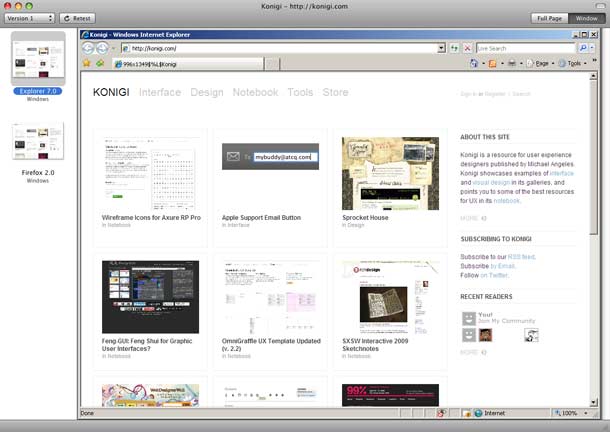This screenshot has height=432, width=610.
Task: Open the Sprocket House link
Action: (x=365, y=218)
